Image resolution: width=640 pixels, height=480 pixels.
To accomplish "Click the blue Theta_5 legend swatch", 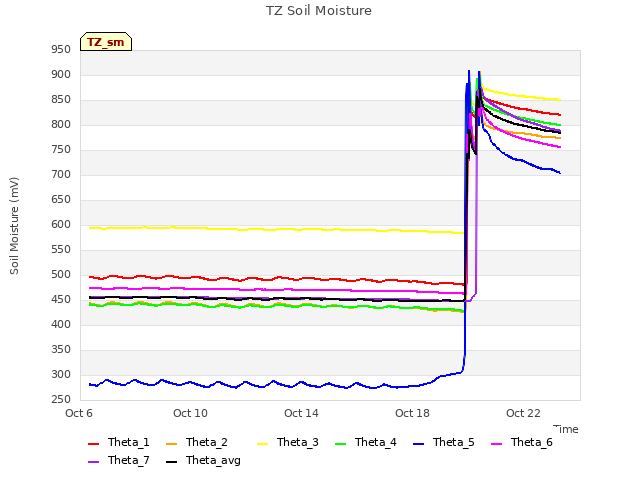I will [x=418, y=444].
